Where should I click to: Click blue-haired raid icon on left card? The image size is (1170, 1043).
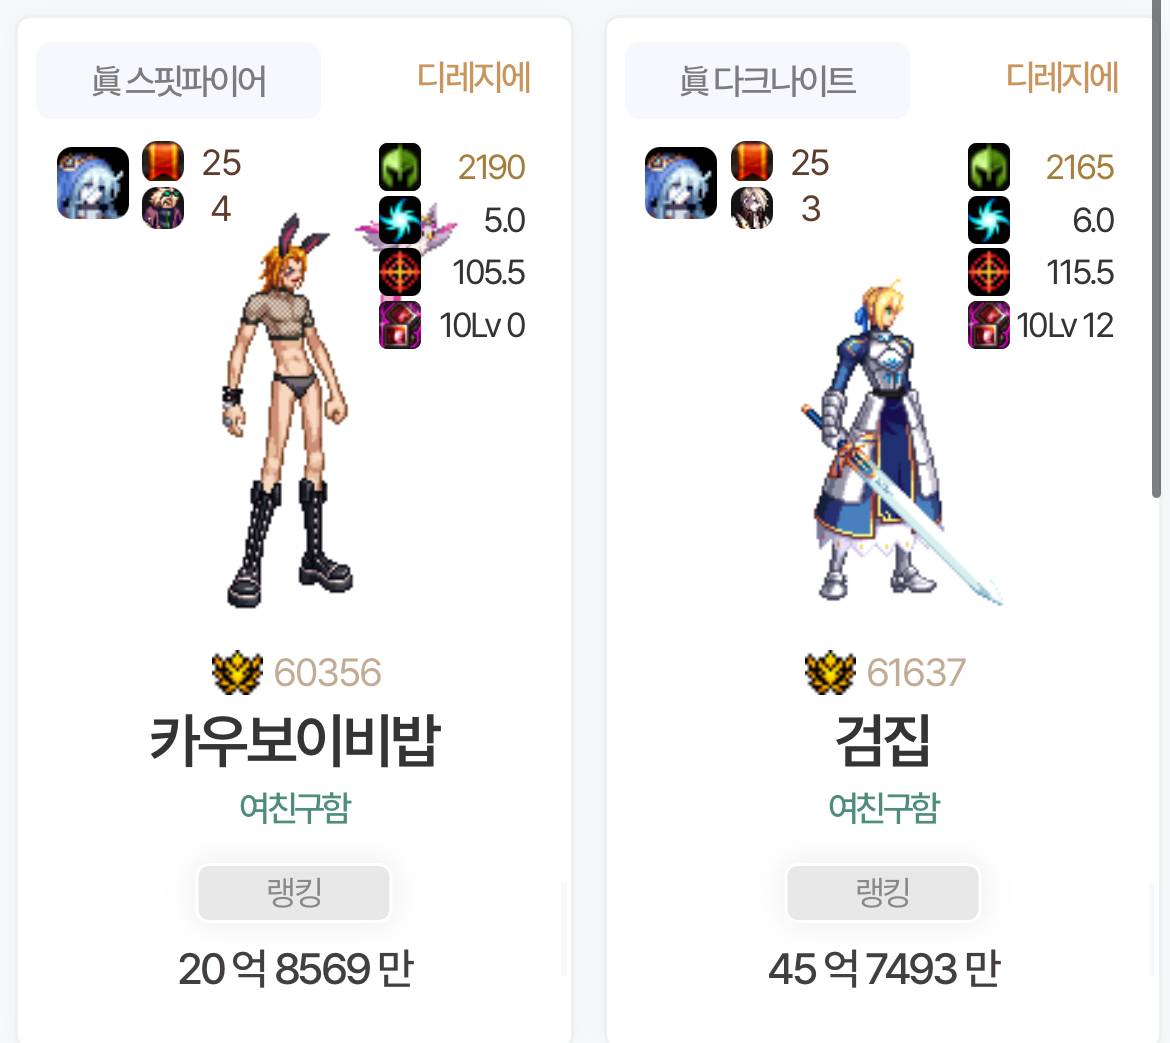[93, 183]
